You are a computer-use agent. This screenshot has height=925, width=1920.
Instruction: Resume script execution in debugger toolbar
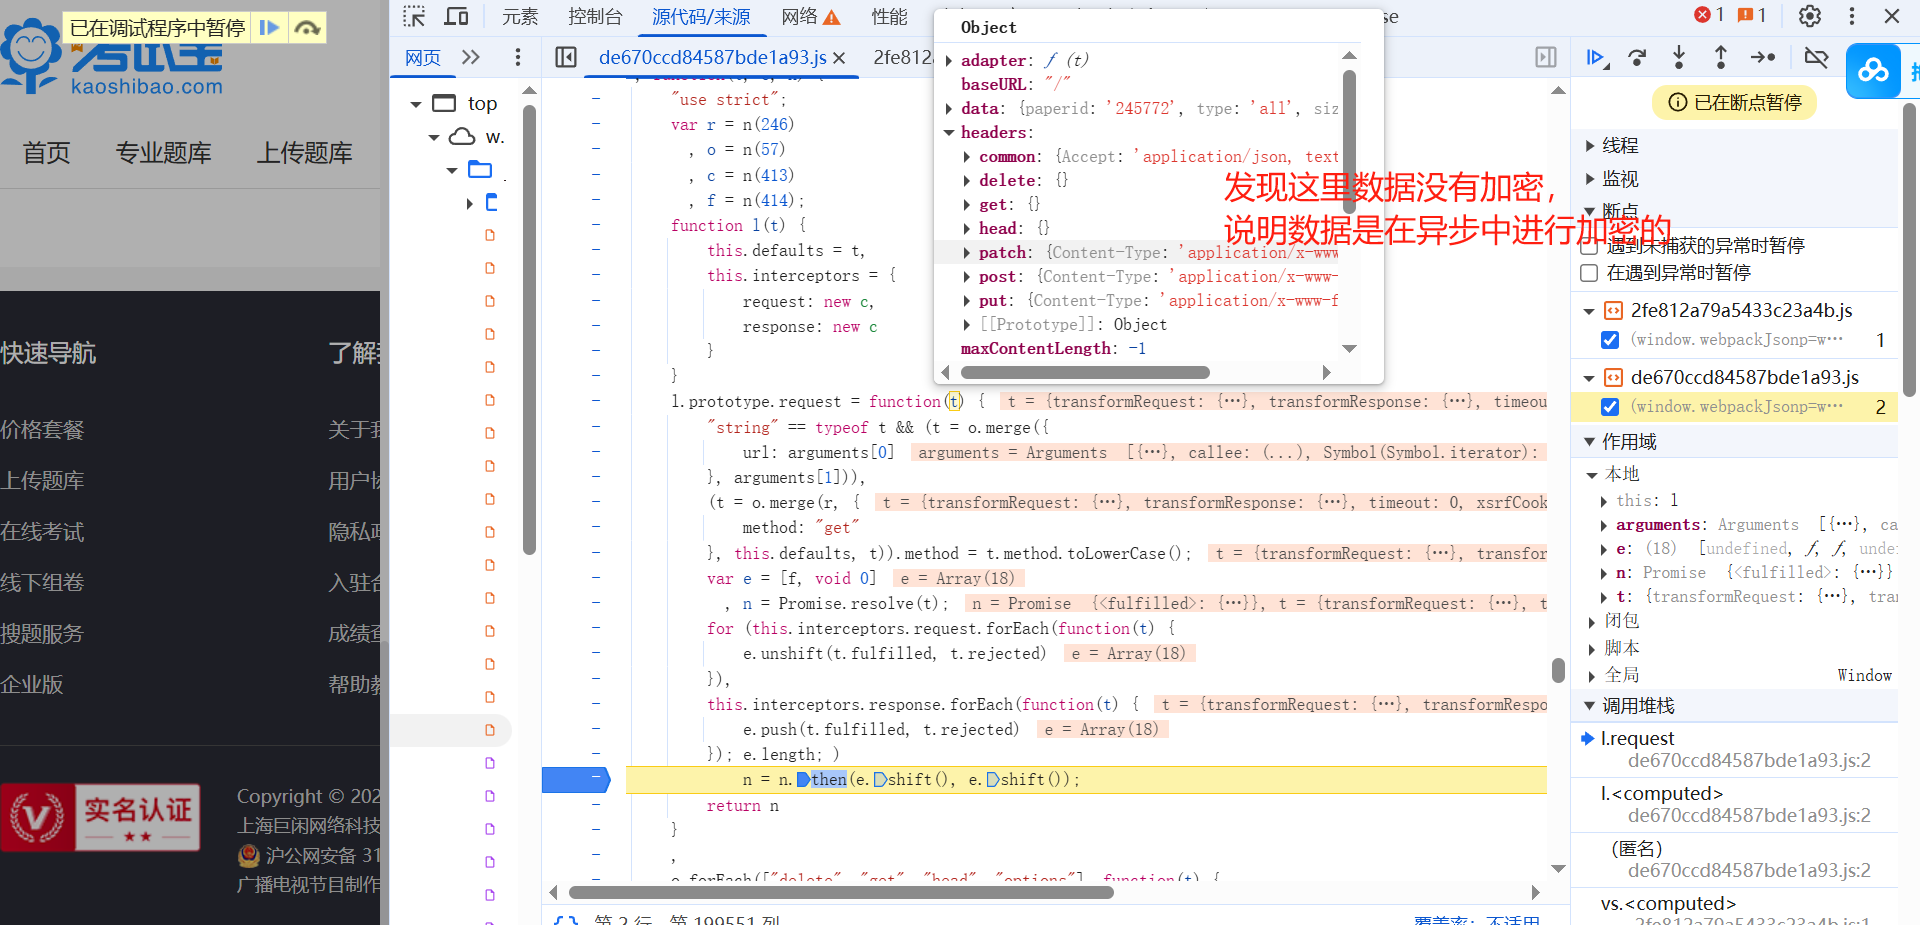1596,57
